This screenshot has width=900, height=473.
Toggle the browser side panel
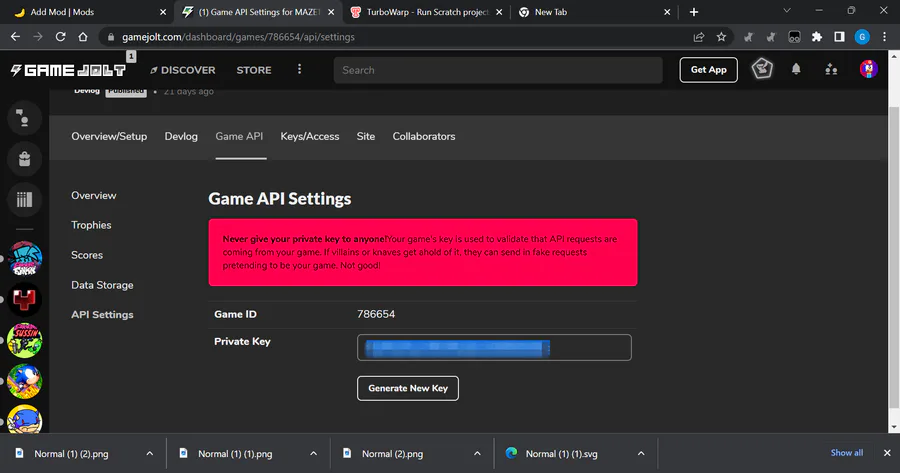pos(839,37)
